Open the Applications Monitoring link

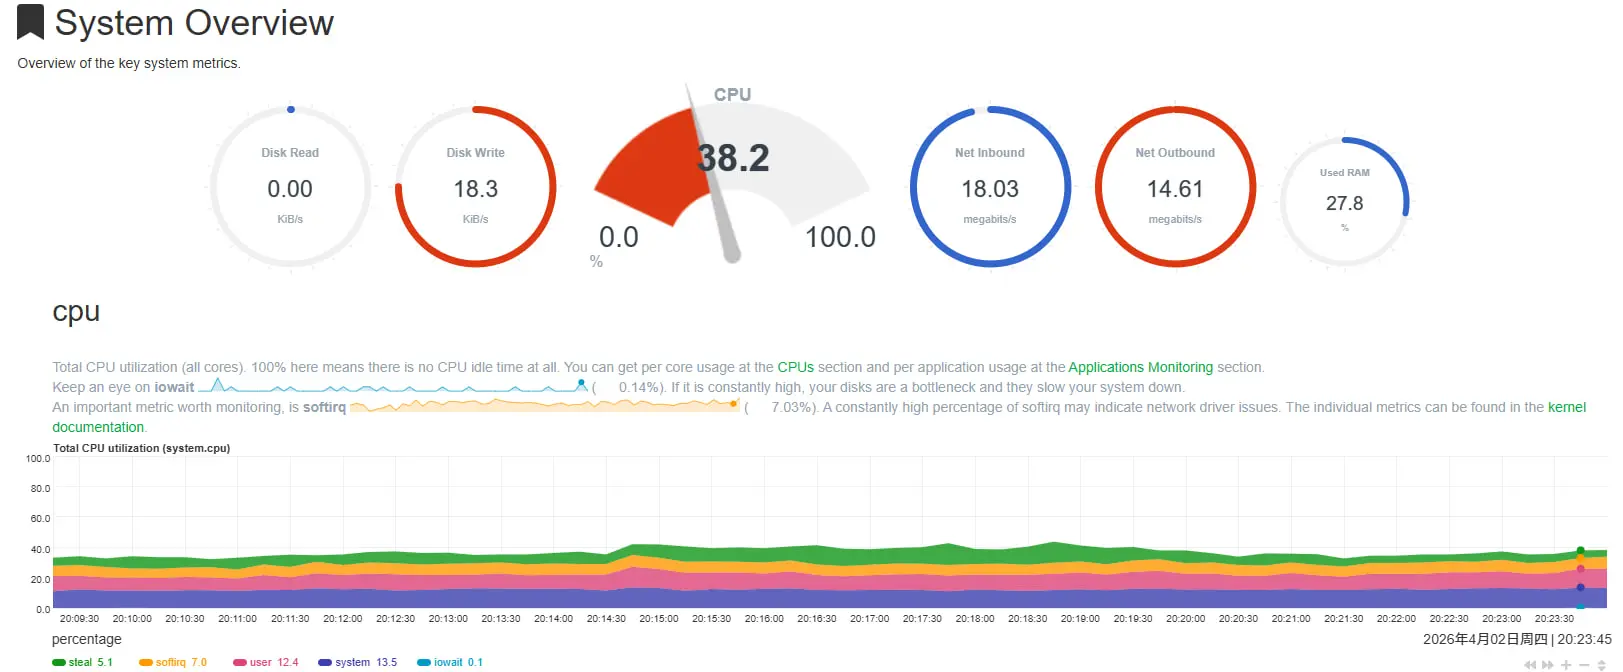click(1140, 367)
